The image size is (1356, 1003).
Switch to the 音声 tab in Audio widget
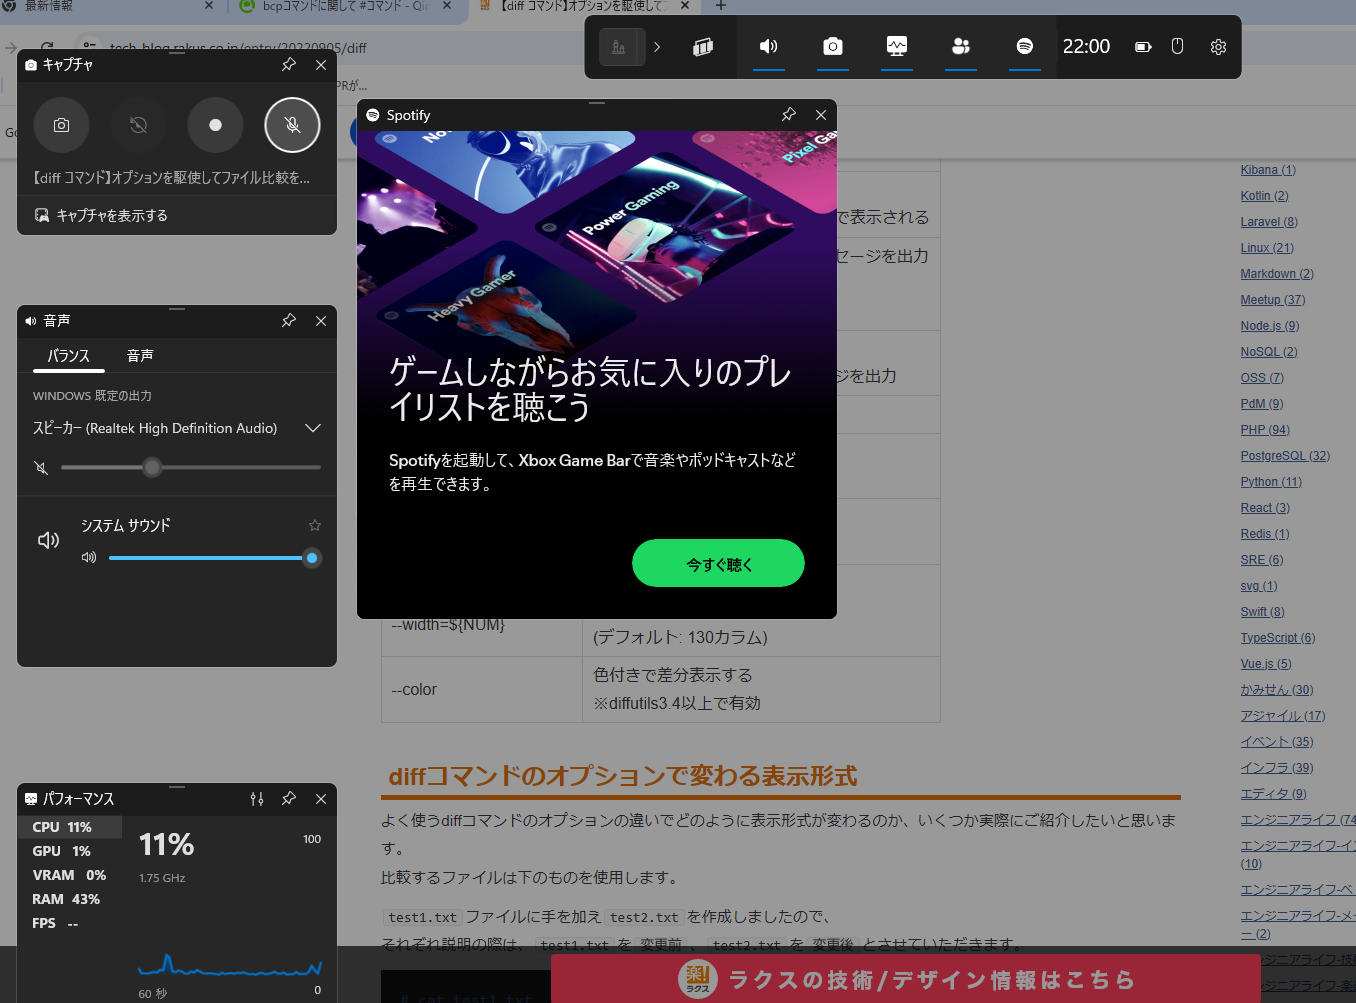click(140, 356)
